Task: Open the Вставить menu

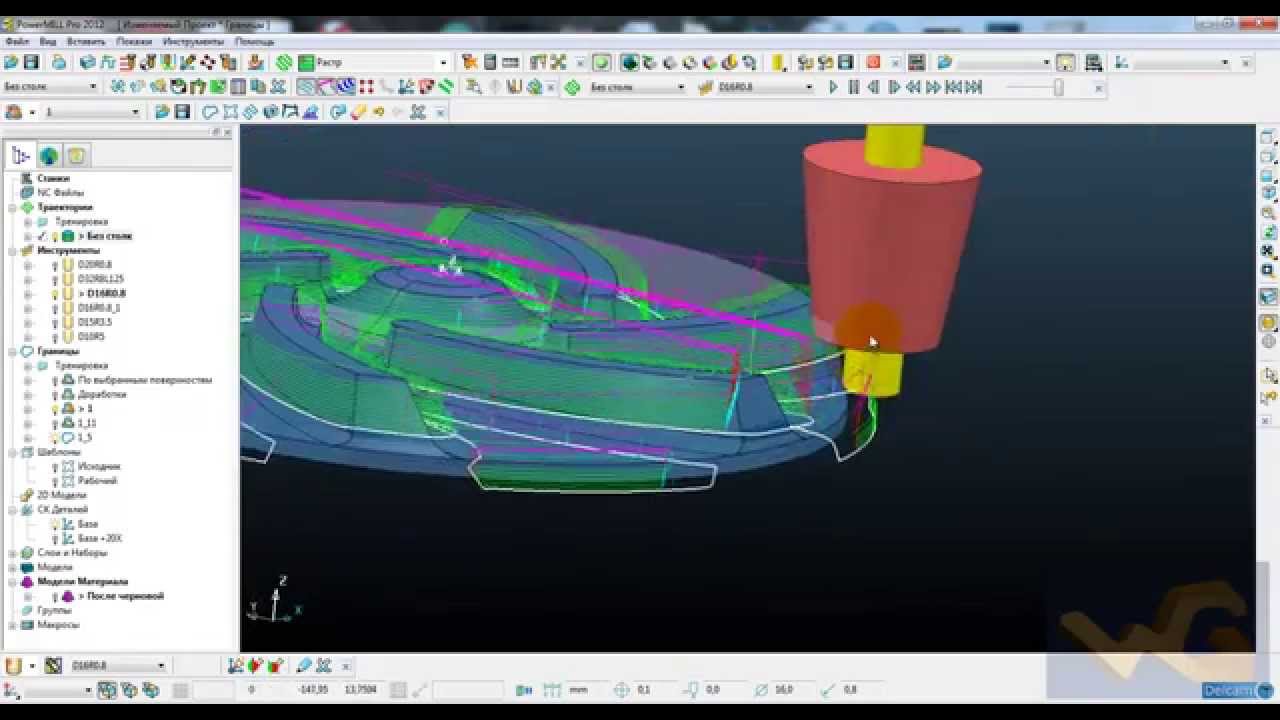Action: [86, 42]
